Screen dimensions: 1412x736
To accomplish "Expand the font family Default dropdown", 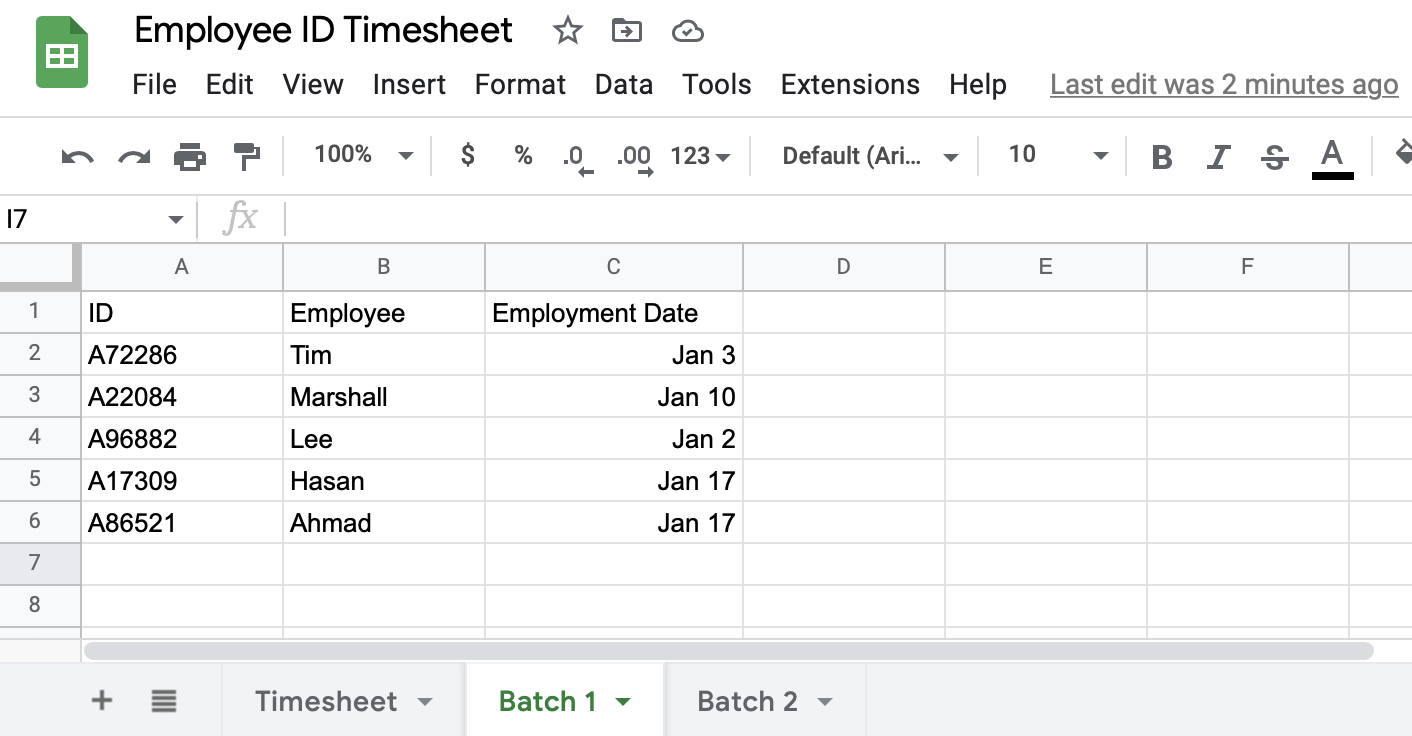I will pyautogui.click(x=869, y=156).
